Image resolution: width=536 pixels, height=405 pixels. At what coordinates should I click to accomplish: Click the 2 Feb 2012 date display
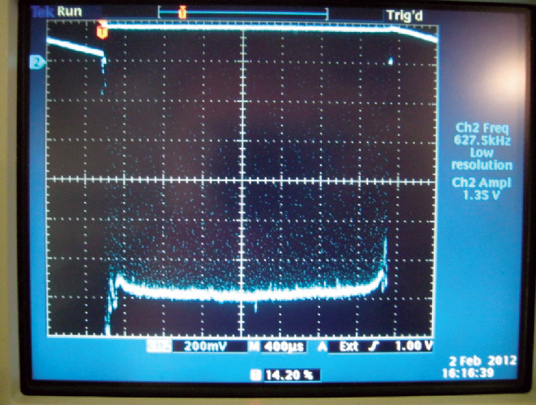coord(482,361)
